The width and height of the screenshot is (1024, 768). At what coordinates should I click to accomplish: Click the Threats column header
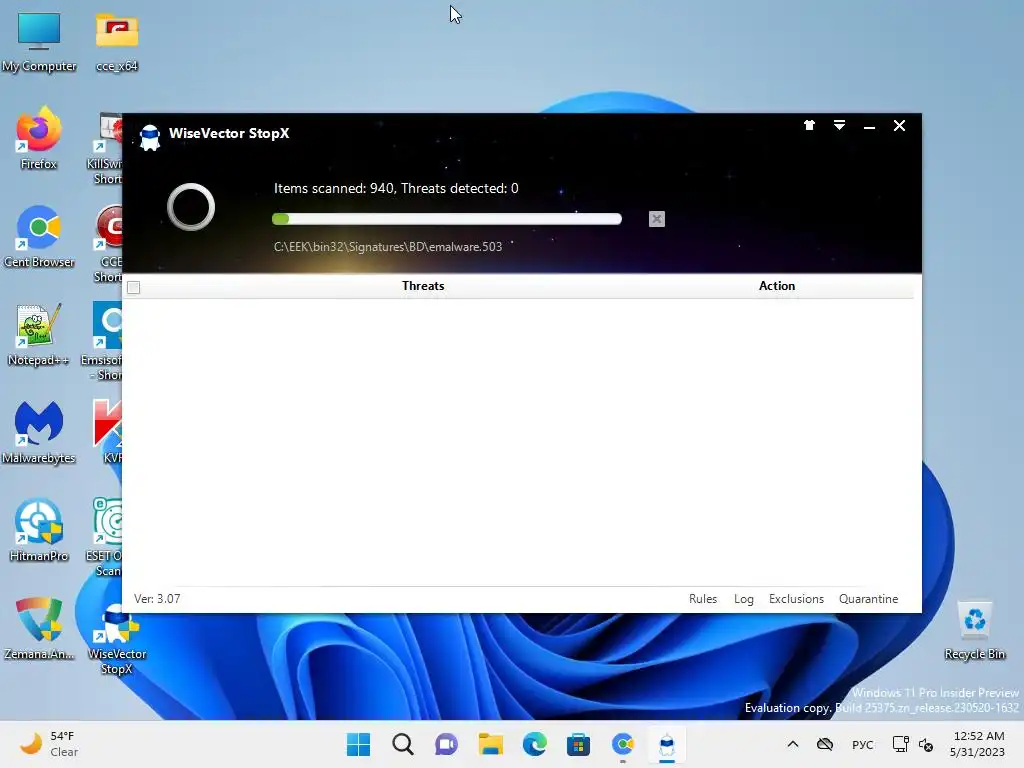423,286
